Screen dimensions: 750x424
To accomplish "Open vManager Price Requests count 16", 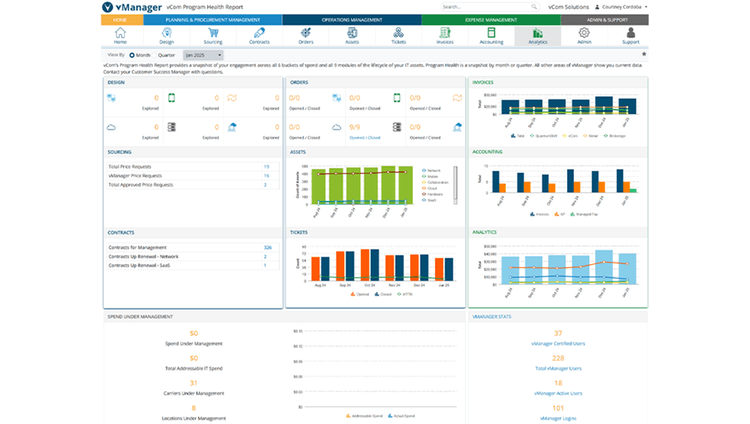I will tap(266, 176).
